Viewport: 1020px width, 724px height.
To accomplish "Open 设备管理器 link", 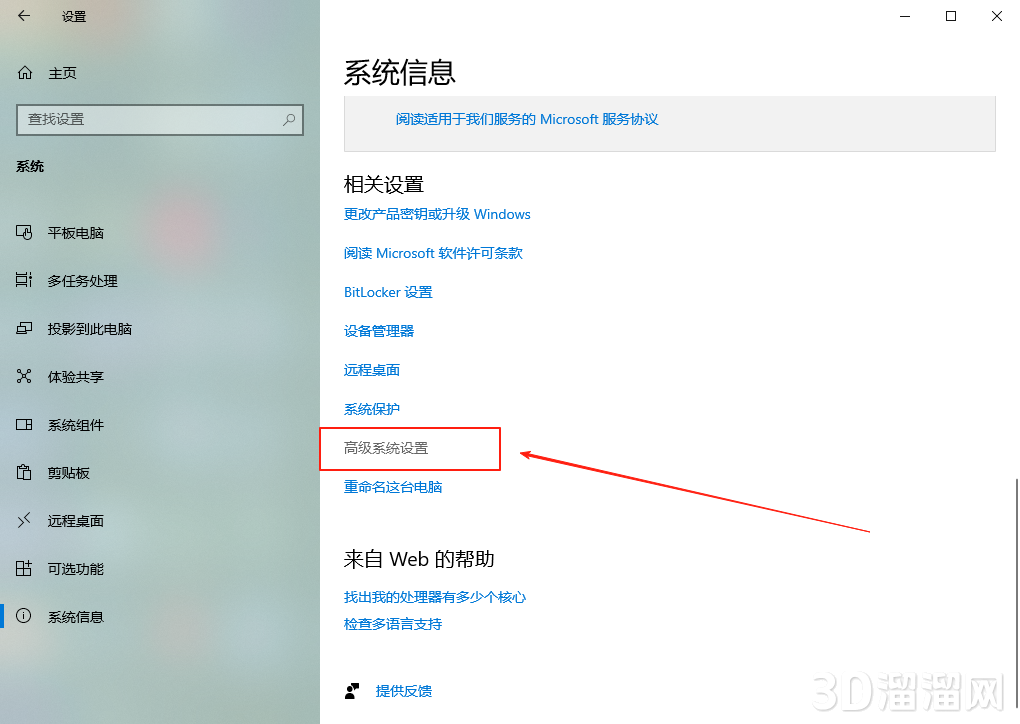I will 379,331.
